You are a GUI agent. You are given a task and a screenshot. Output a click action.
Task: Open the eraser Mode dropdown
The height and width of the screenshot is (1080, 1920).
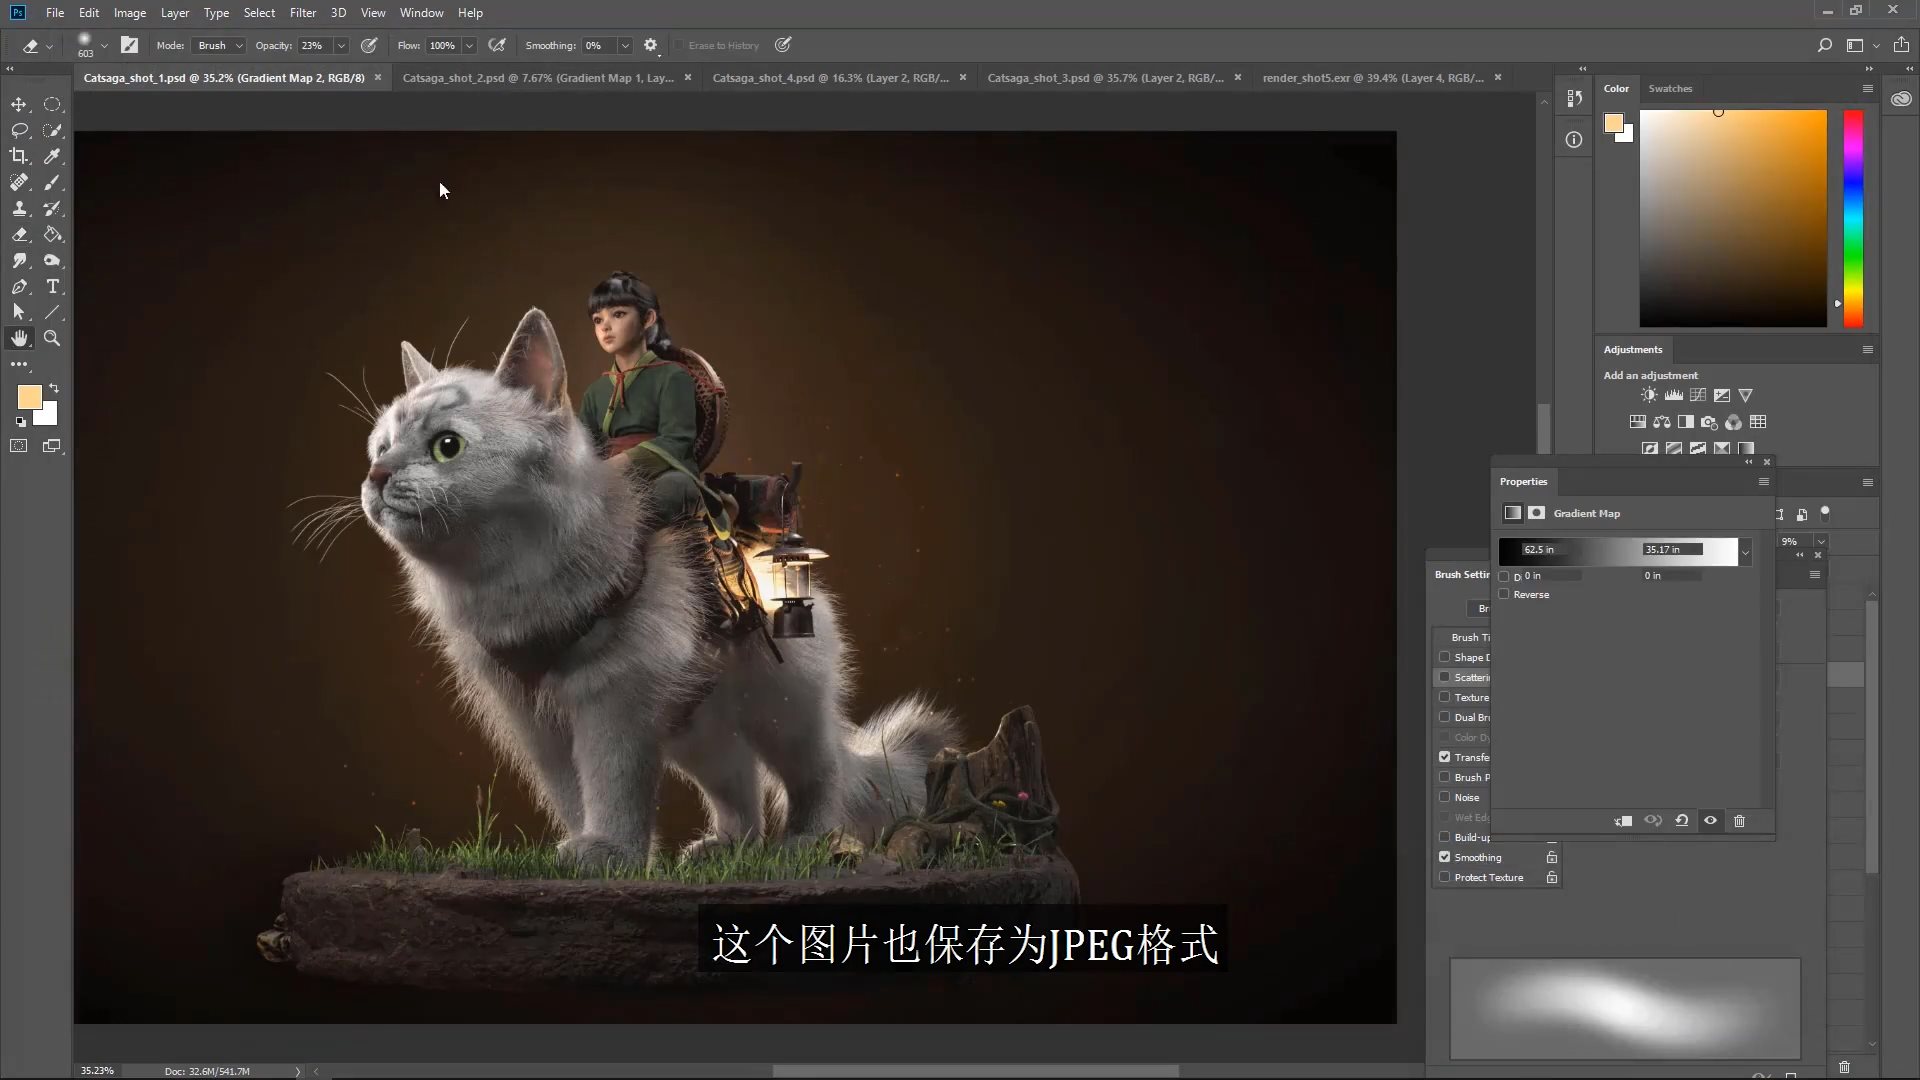tap(220, 45)
